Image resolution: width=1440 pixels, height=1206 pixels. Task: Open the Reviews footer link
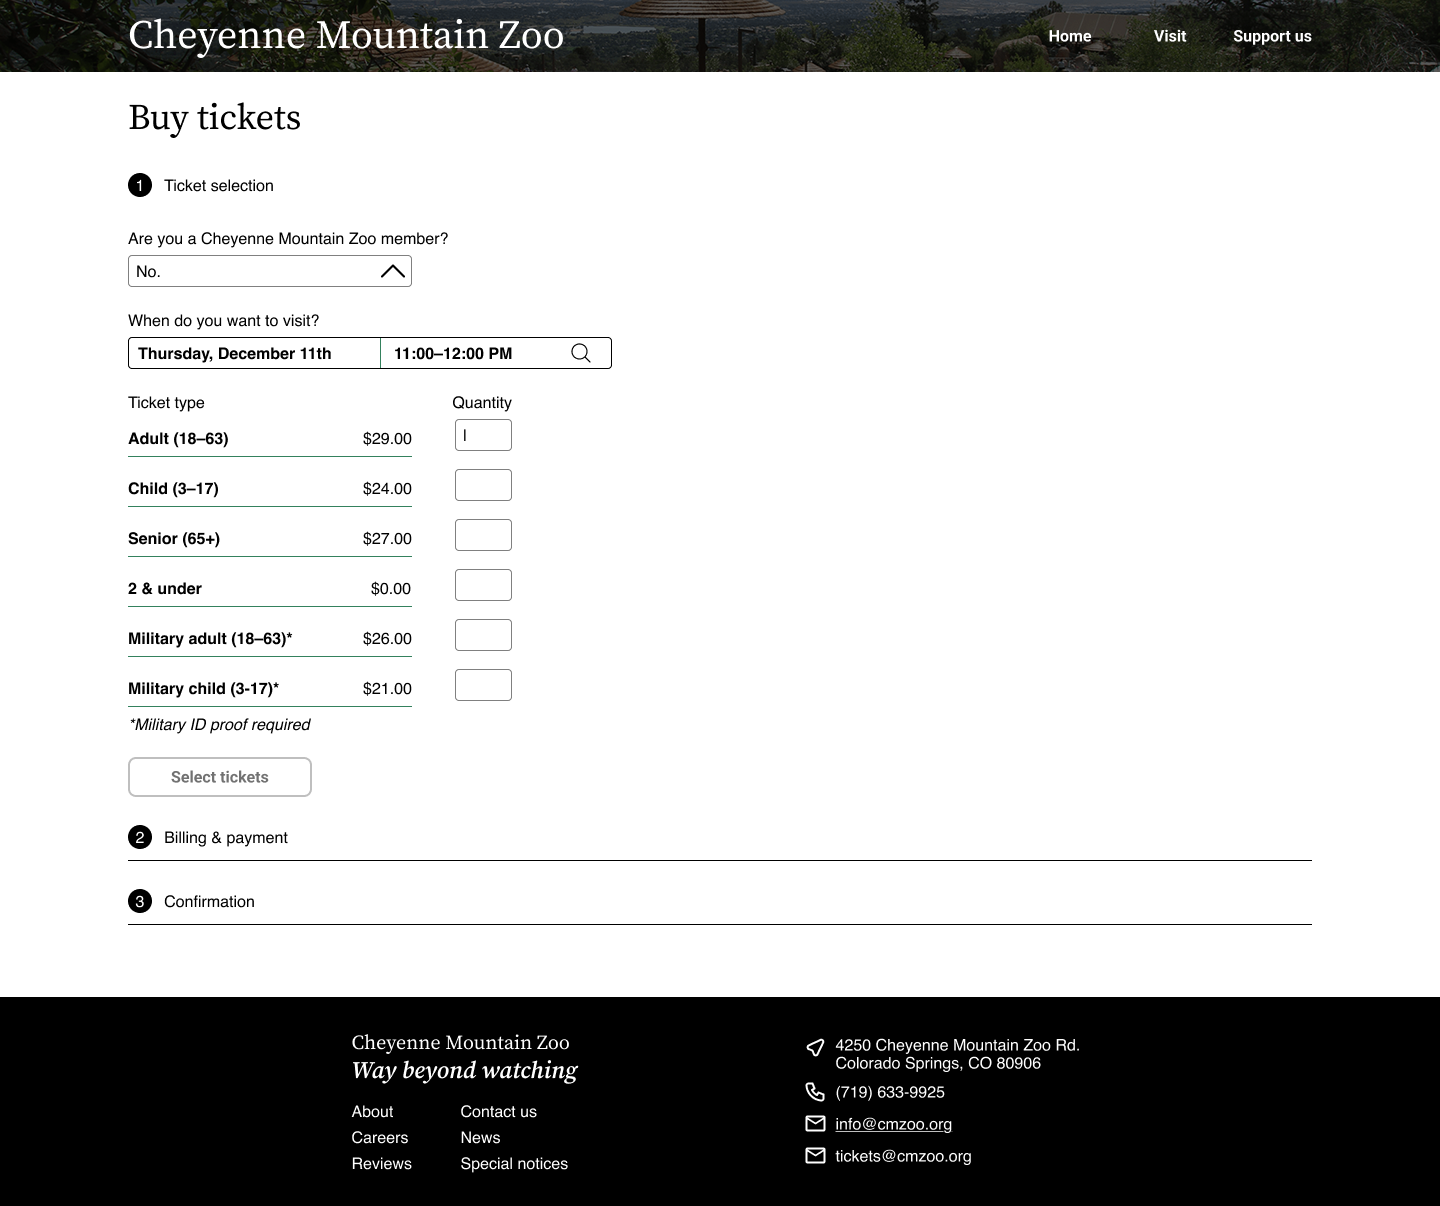[382, 1163]
